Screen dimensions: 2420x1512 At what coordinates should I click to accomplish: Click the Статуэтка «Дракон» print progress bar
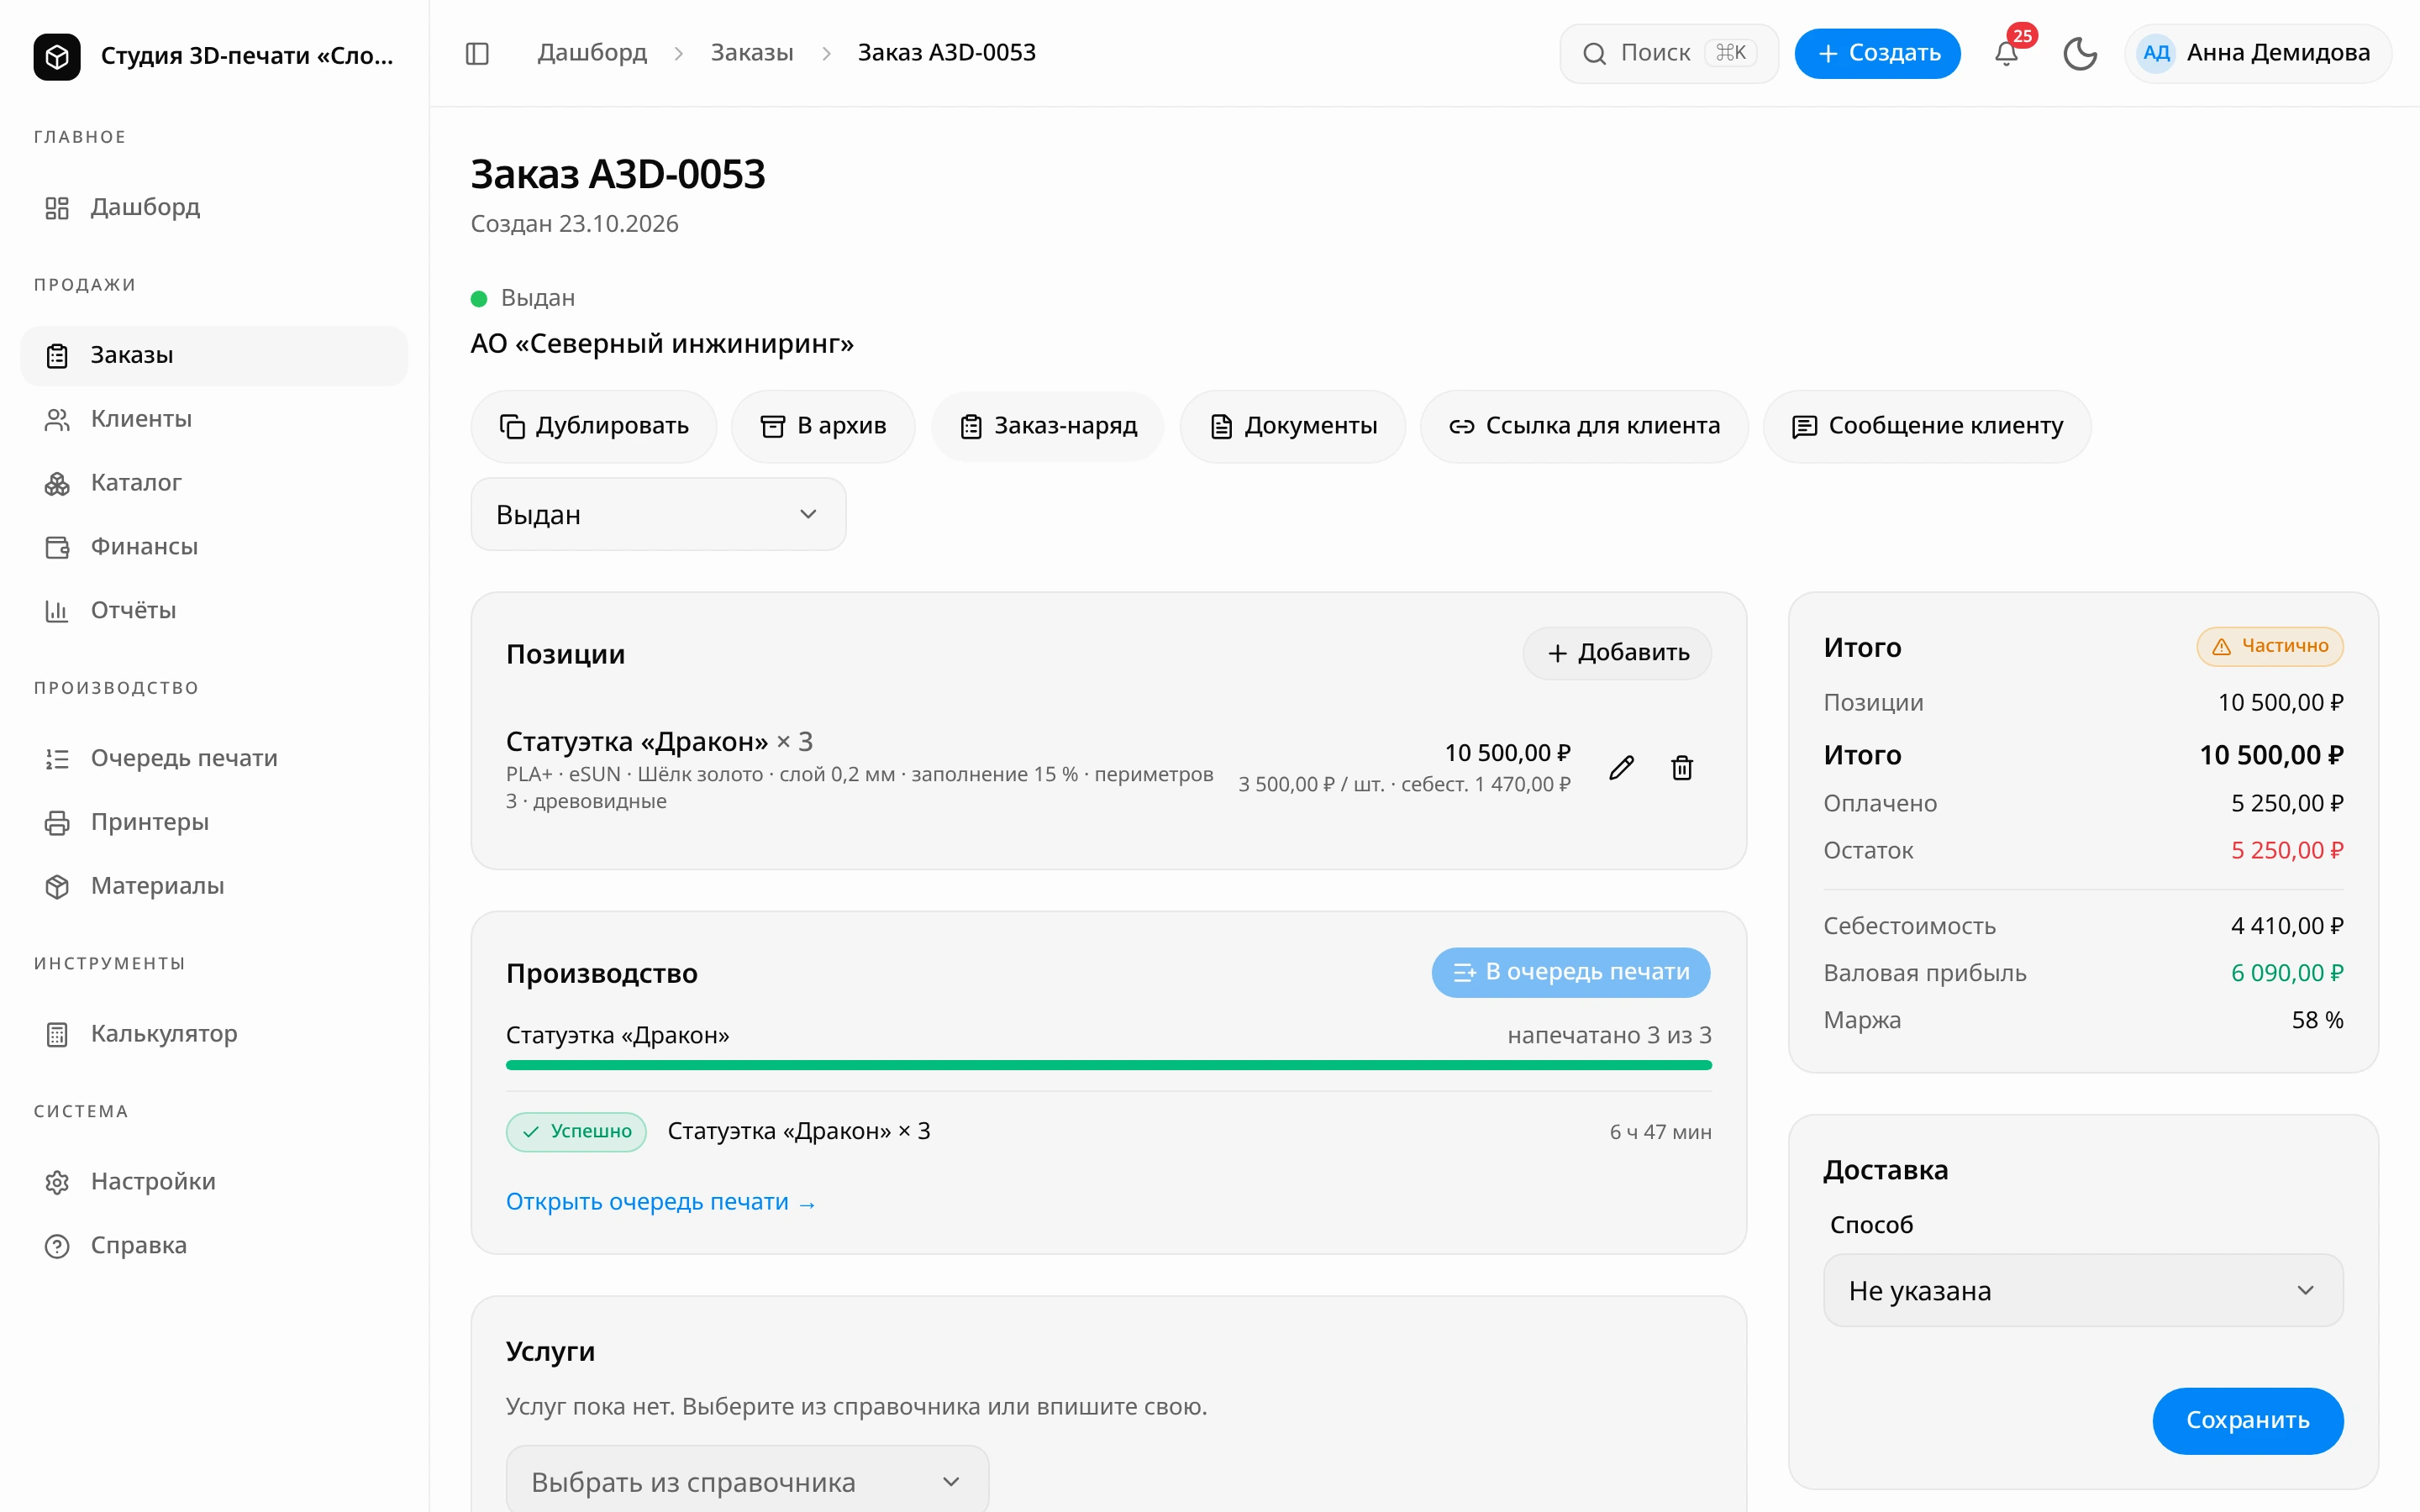pos(1109,1065)
